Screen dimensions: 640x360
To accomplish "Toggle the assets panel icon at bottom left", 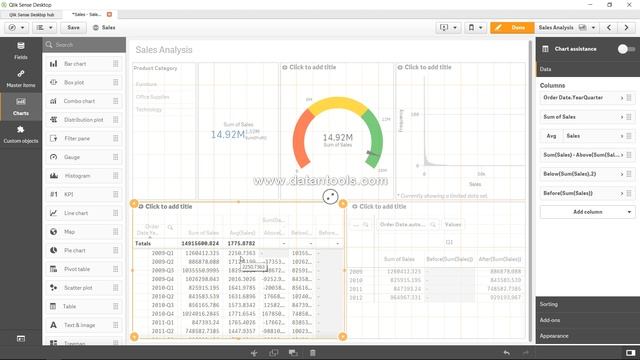I will (21, 339).
